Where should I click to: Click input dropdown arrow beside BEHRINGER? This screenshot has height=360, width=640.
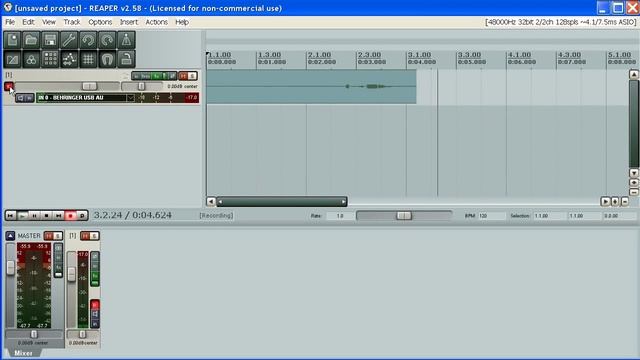pos(131,98)
